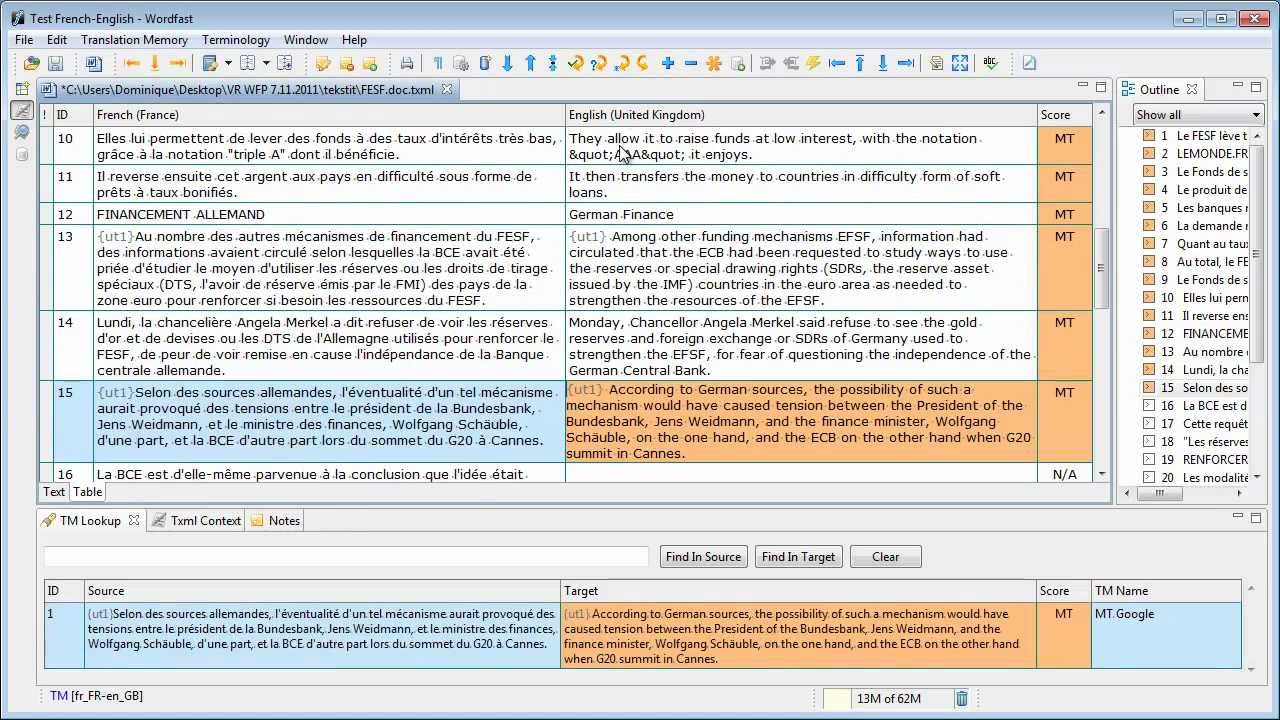Open the Translation Memory menu
1280x720 pixels.
[x=134, y=40]
